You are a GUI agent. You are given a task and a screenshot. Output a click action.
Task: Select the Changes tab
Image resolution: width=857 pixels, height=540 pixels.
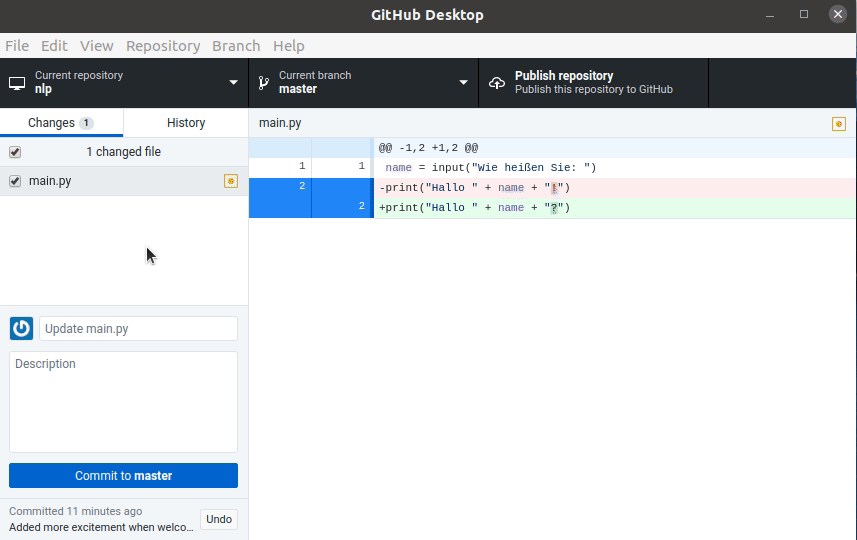(x=61, y=123)
